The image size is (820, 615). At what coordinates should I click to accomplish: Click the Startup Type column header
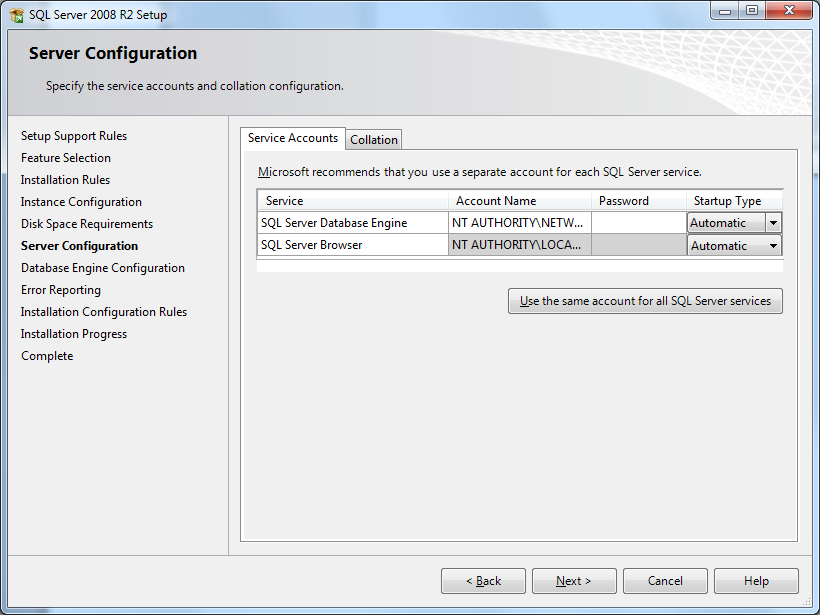tap(734, 201)
